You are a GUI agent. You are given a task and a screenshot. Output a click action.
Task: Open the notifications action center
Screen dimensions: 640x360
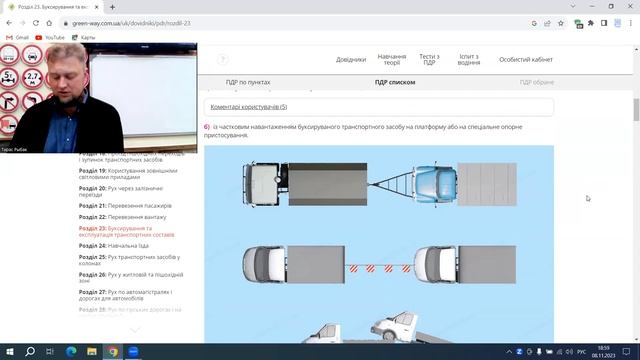(x=627, y=351)
